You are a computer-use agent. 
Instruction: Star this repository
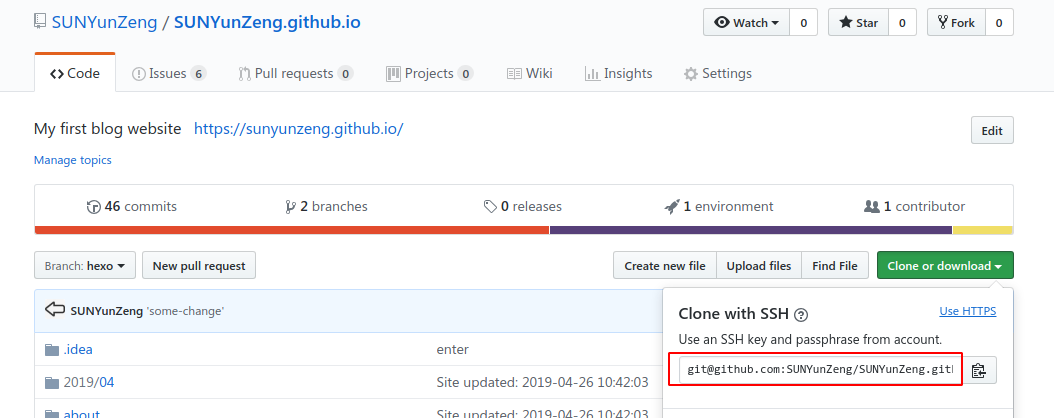860,22
